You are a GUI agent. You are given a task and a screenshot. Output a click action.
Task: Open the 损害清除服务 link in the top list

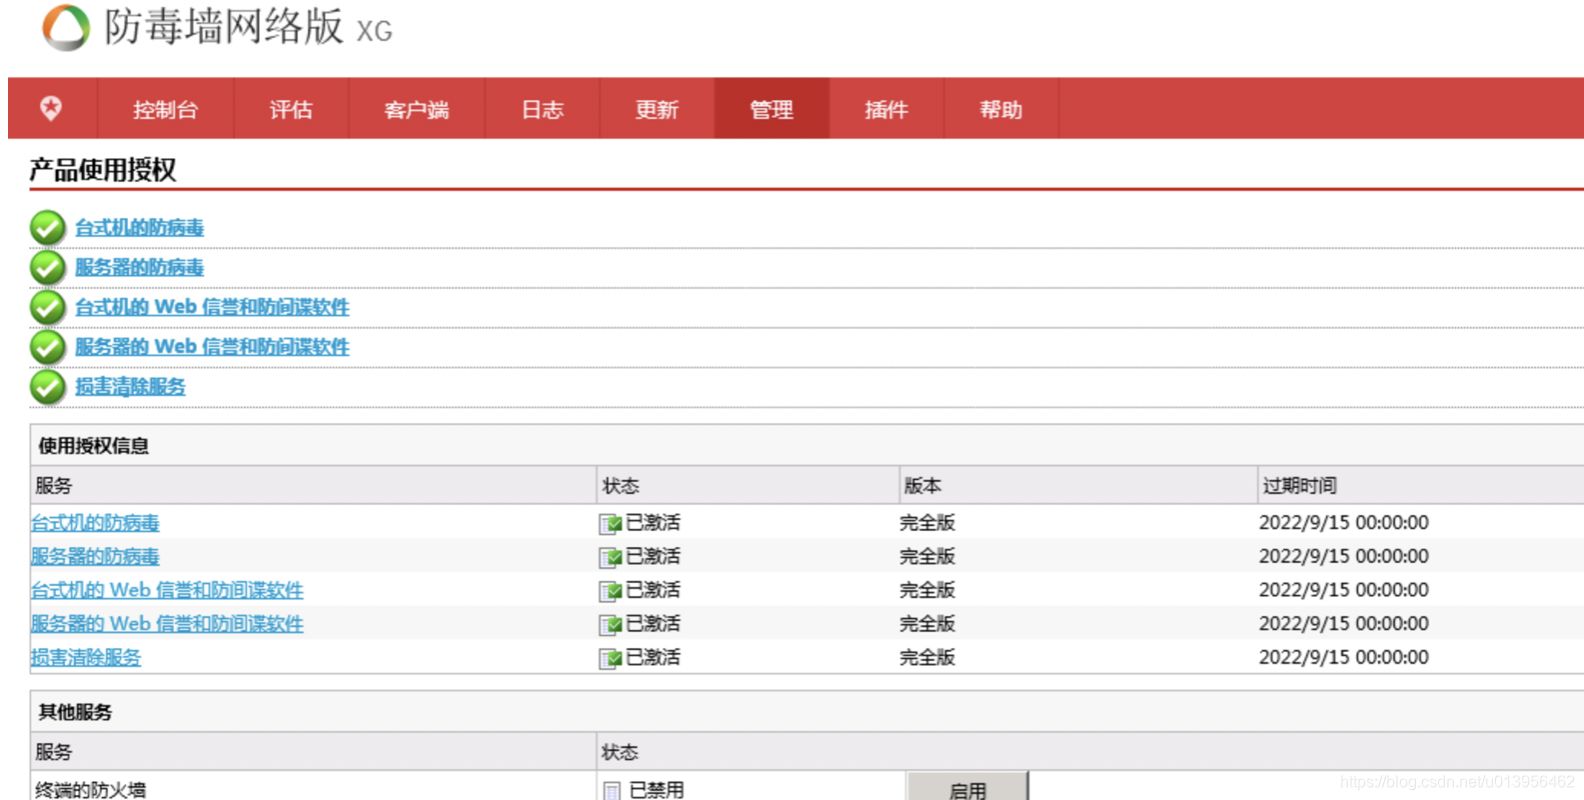[x=130, y=386]
